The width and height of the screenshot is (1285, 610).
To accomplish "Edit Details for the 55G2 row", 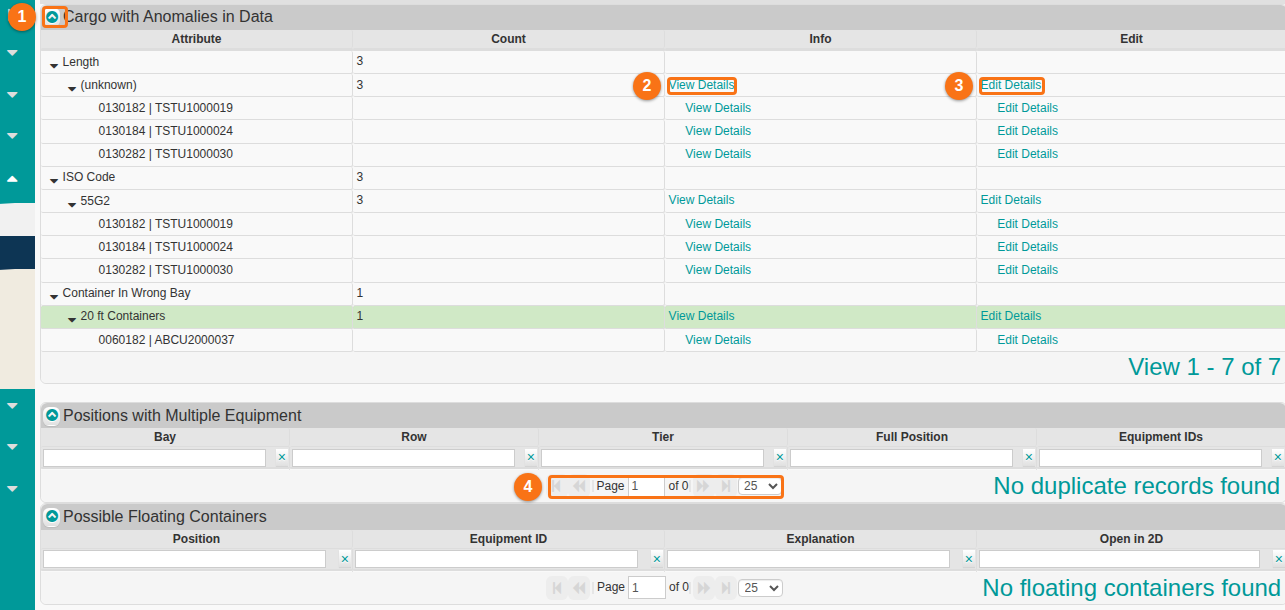I will coord(1011,200).
